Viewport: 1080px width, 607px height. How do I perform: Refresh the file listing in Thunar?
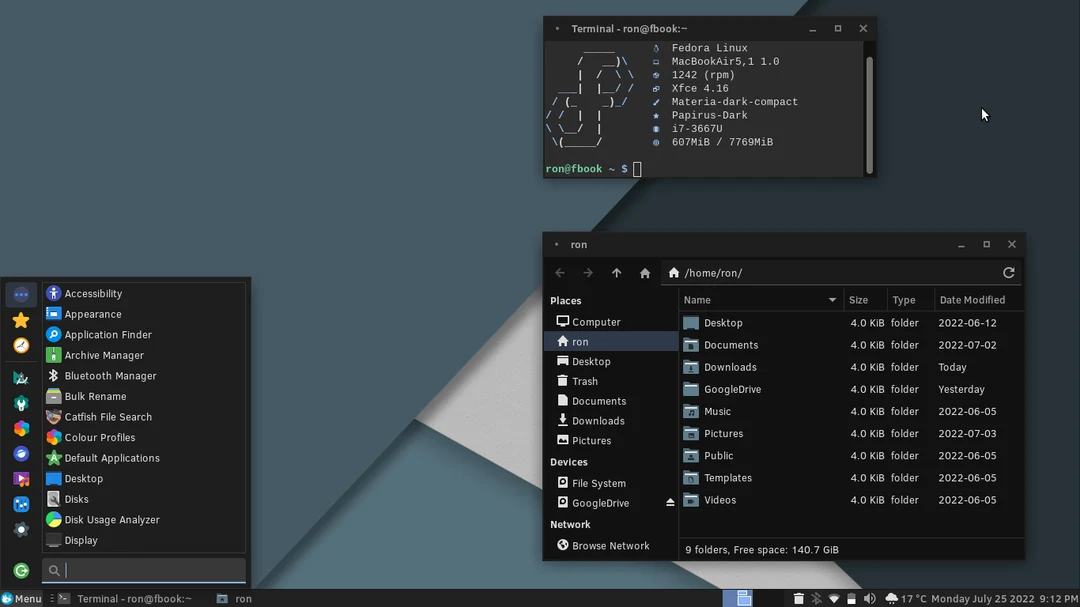click(1009, 272)
